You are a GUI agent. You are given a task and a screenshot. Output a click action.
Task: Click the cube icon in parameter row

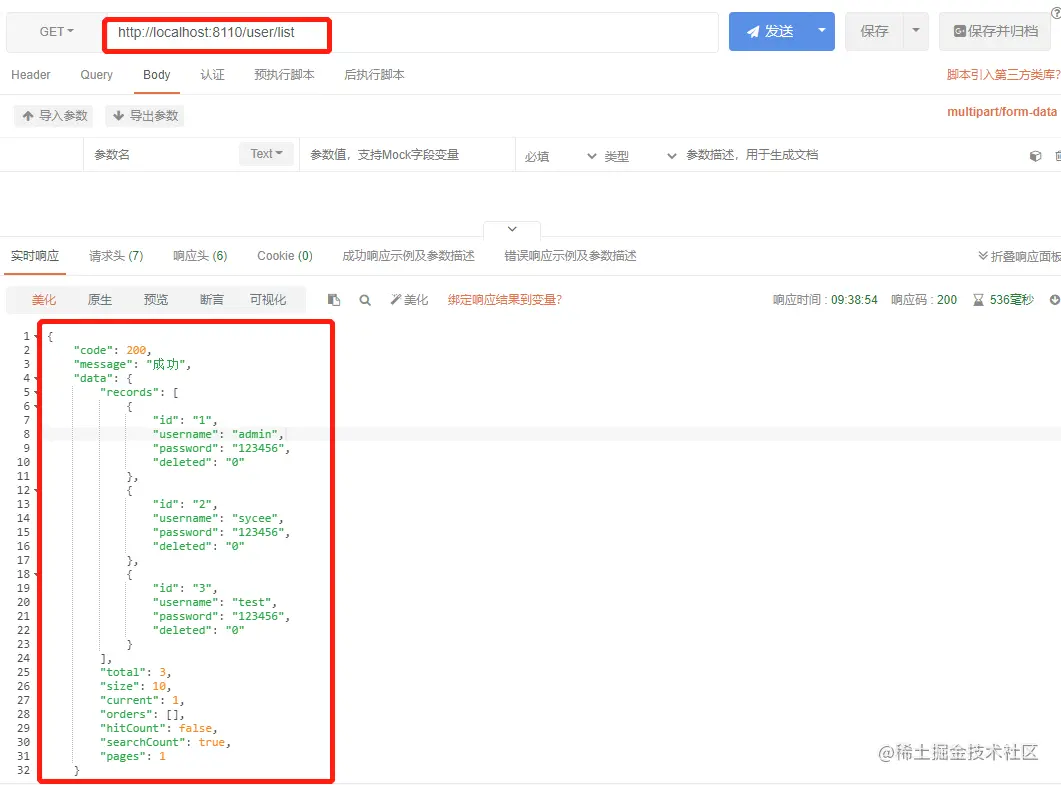tap(1035, 156)
